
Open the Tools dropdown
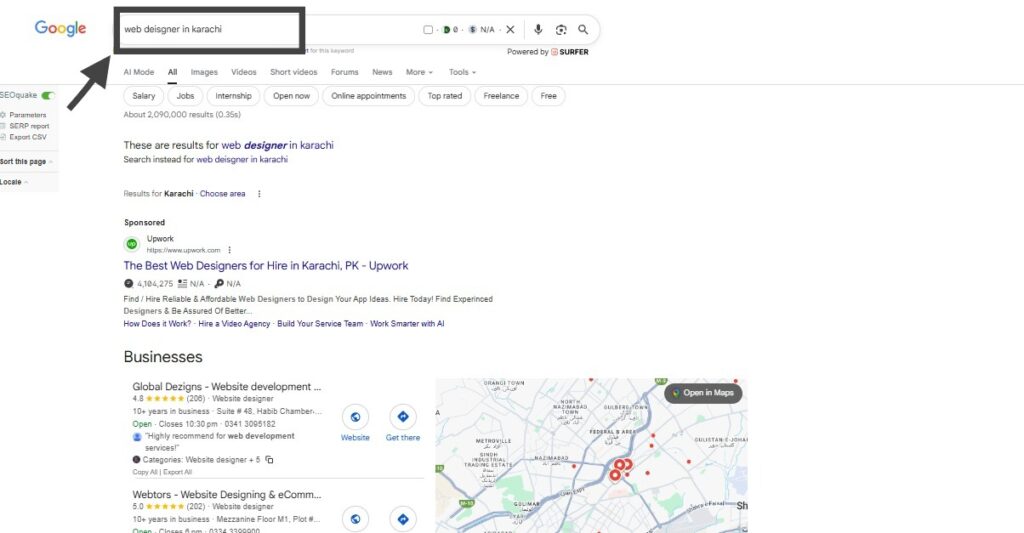point(462,72)
